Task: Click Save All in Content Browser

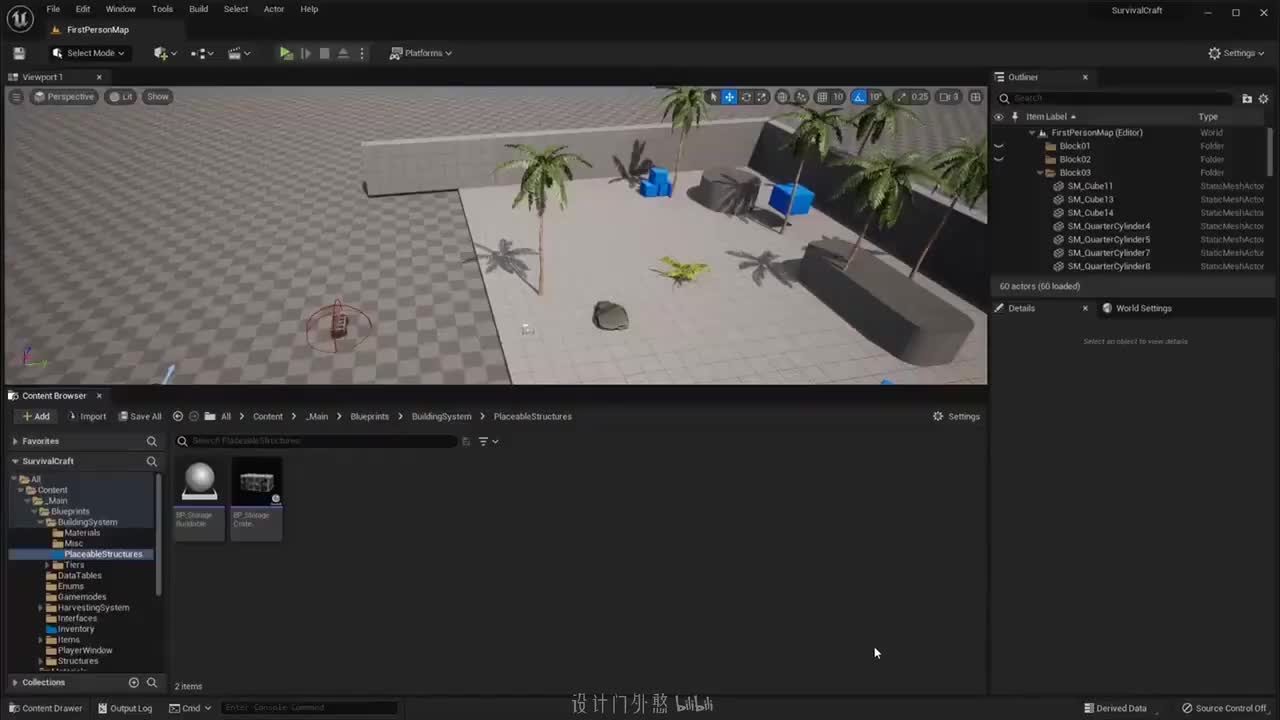Action: coord(140,416)
